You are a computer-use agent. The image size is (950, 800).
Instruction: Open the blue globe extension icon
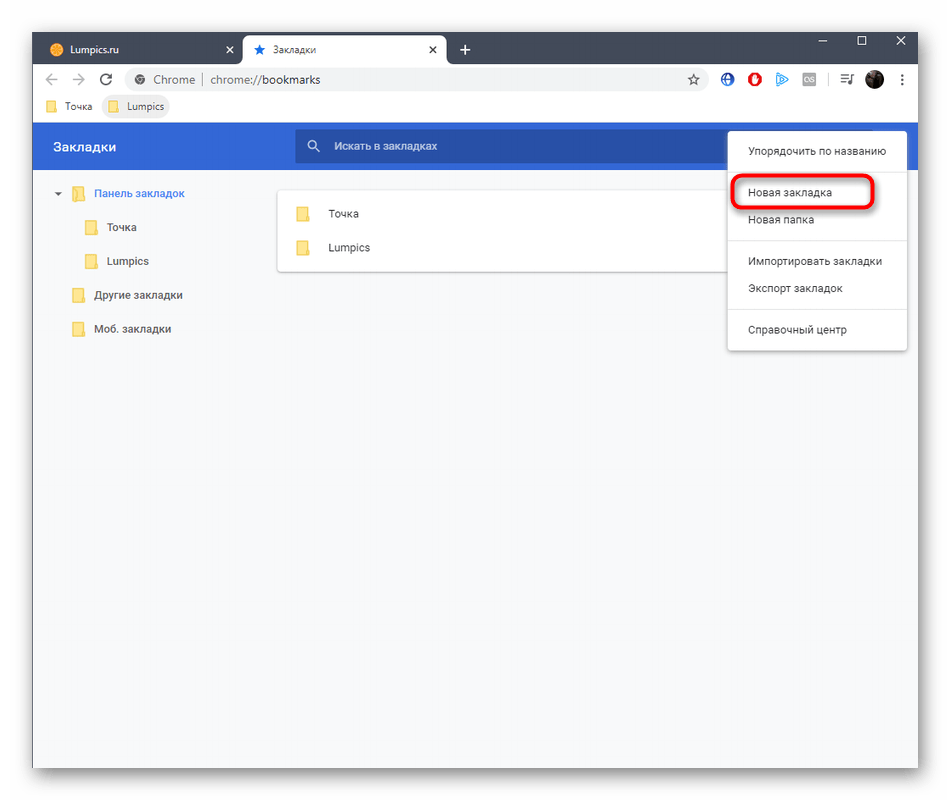(727, 79)
